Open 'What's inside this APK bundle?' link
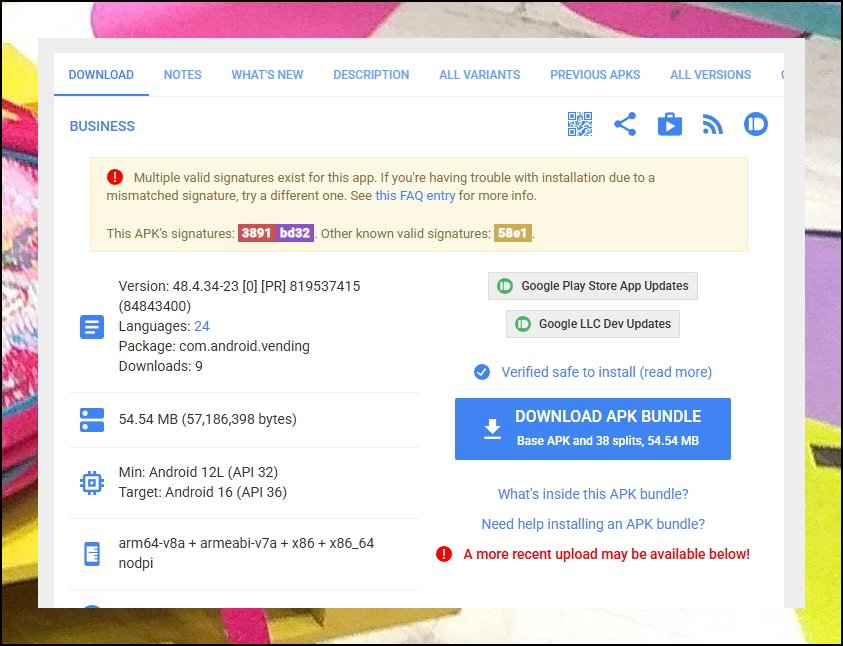 click(x=592, y=494)
